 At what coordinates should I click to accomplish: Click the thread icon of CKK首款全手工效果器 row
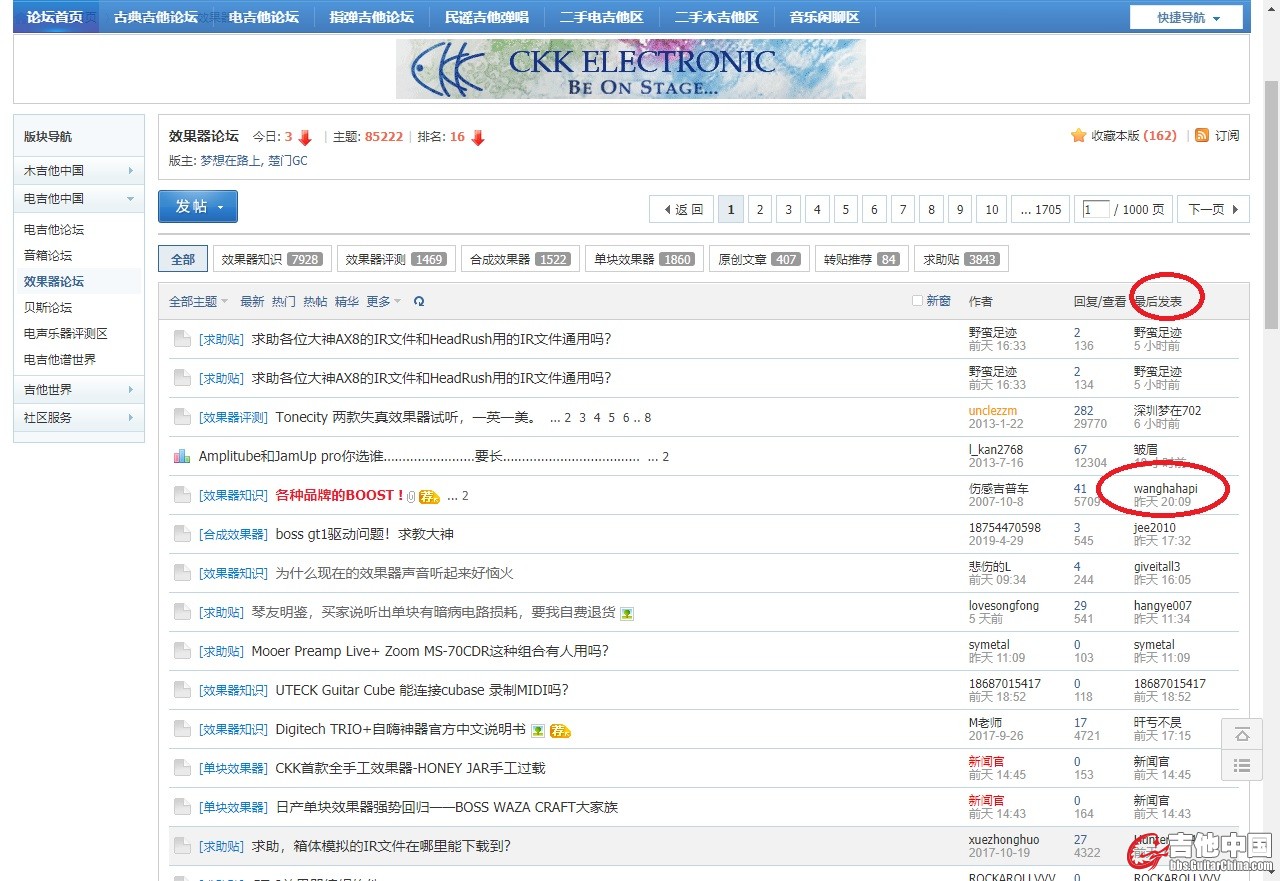[x=181, y=768]
